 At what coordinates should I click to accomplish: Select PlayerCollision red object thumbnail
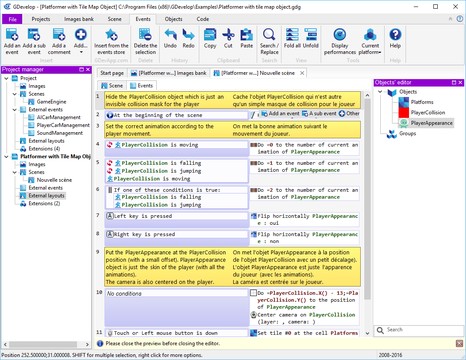(x=404, y=112)
